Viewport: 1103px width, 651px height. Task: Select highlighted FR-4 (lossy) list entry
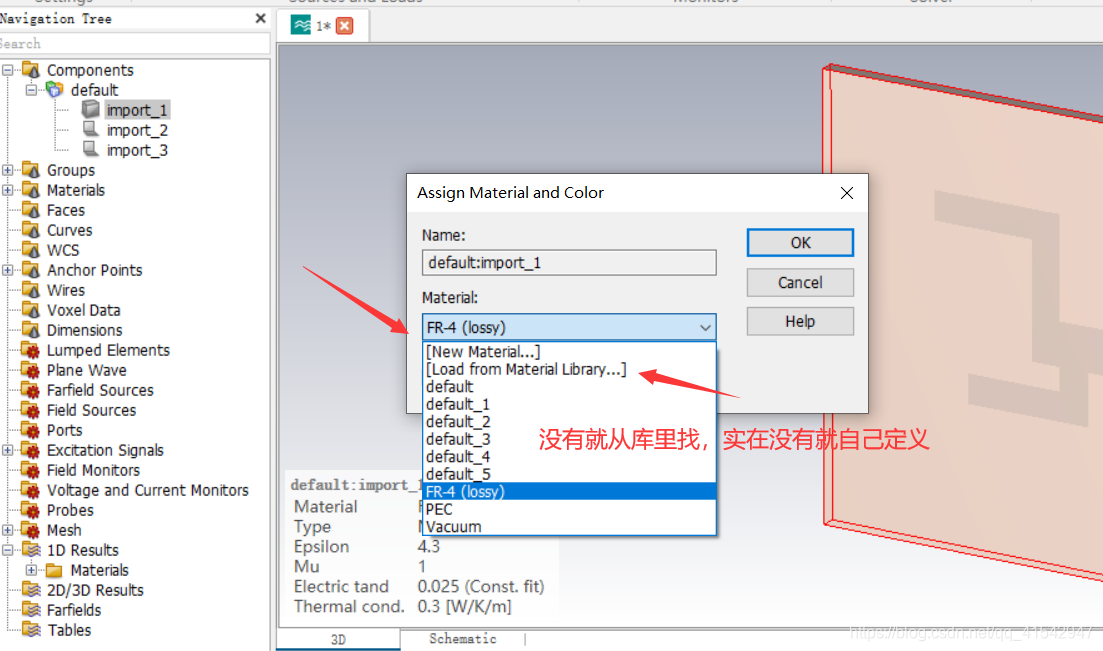click(569, 491)
